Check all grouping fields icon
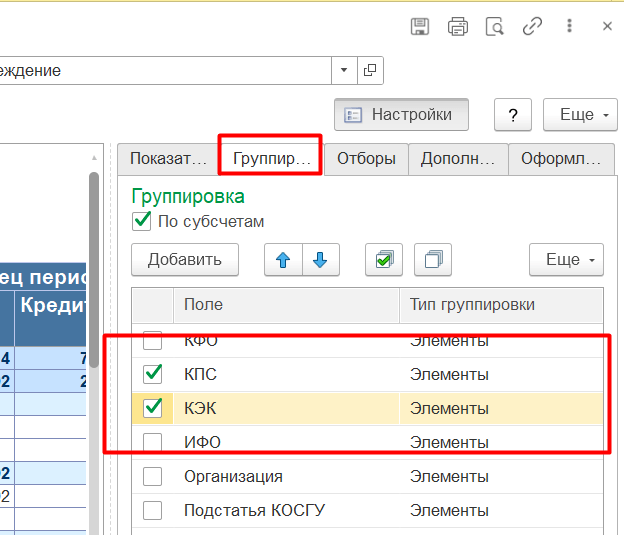This screenshot has width=624, height=535. pos(383,260)
